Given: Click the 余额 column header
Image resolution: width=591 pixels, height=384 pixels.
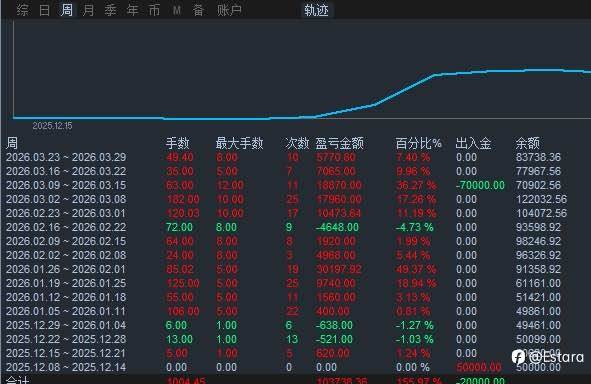Looking at the screenshot, I should [x=528, y=143].
